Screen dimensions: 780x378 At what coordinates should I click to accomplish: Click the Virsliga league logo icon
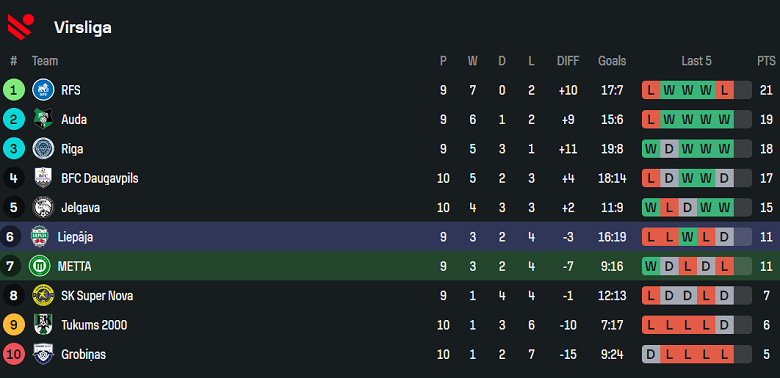pos(21,26)
